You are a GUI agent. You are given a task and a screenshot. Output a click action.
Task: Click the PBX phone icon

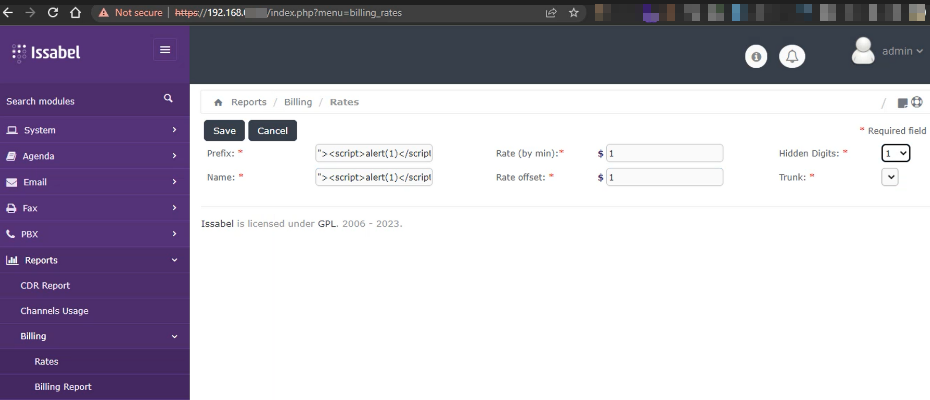(11, 234)
